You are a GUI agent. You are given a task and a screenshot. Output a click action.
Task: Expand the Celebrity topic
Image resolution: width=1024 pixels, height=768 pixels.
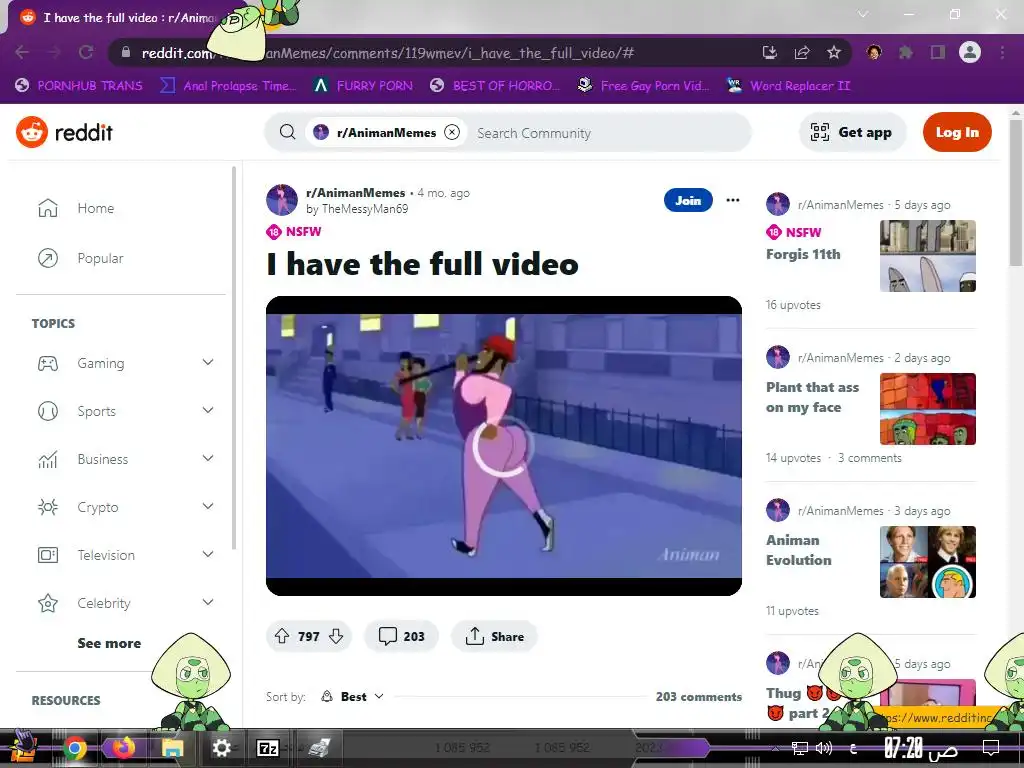208,603
